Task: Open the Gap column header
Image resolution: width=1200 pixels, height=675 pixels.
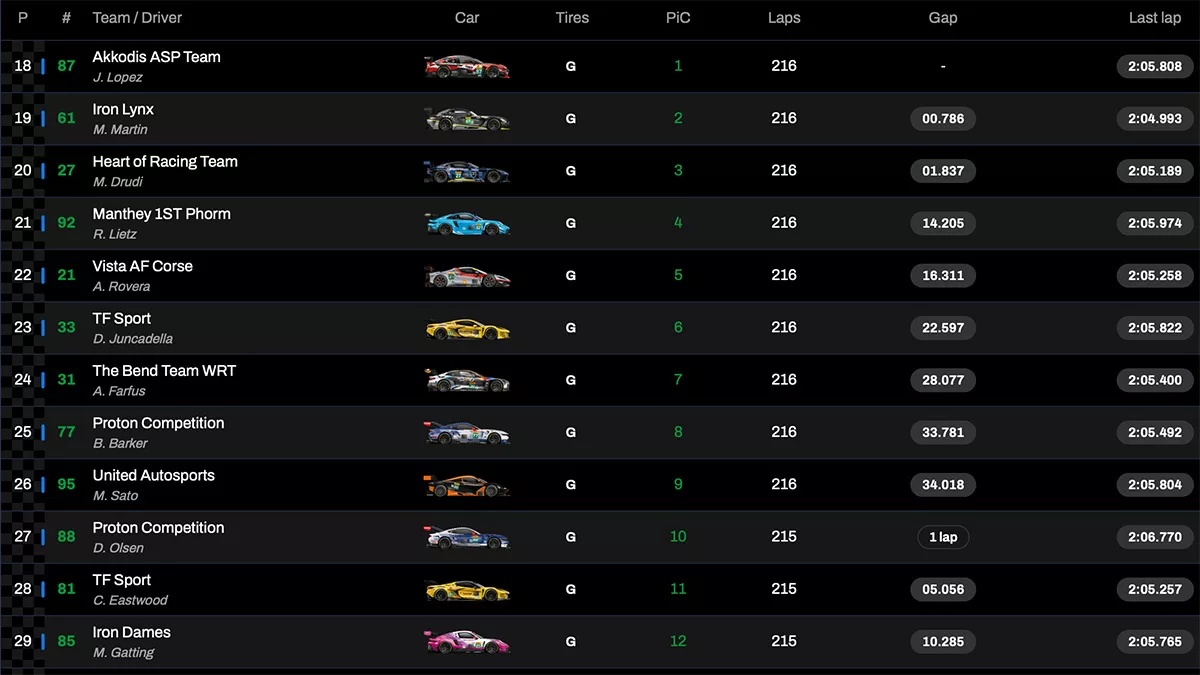Action: click(941, 17)
